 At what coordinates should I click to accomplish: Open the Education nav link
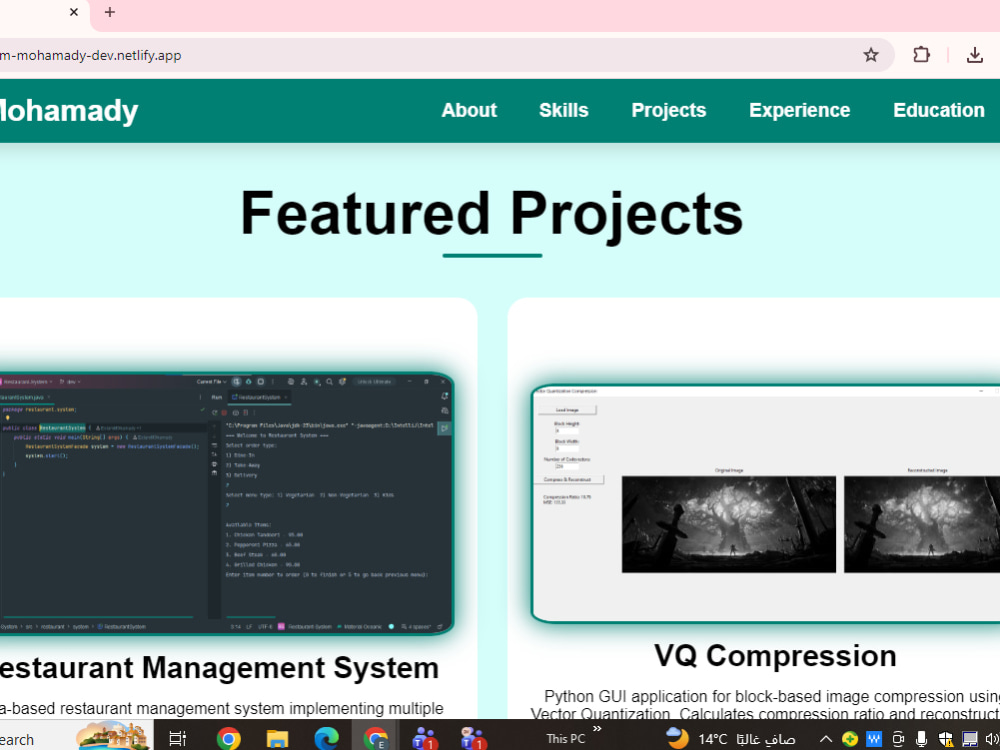click(x=939, y=110)
